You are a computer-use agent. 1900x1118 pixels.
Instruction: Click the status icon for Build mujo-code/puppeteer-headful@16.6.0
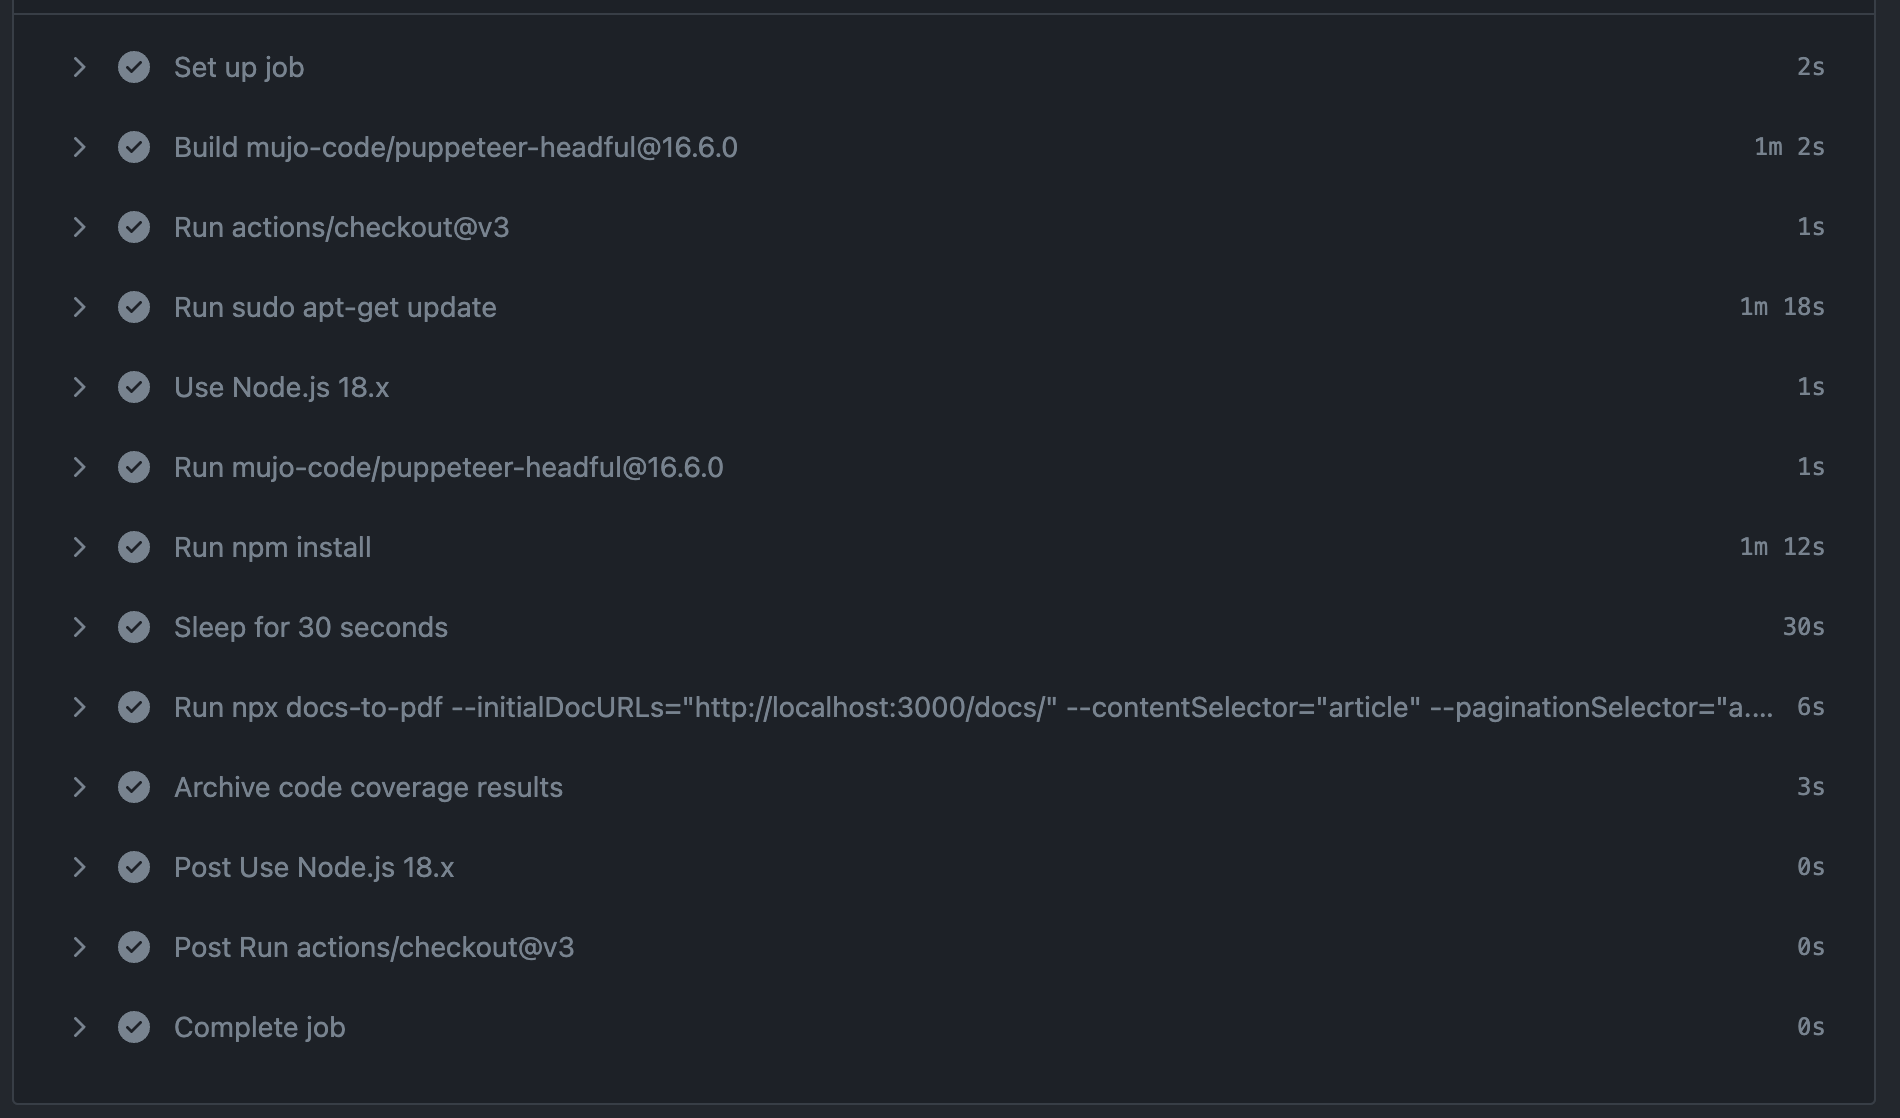point(135,147)
